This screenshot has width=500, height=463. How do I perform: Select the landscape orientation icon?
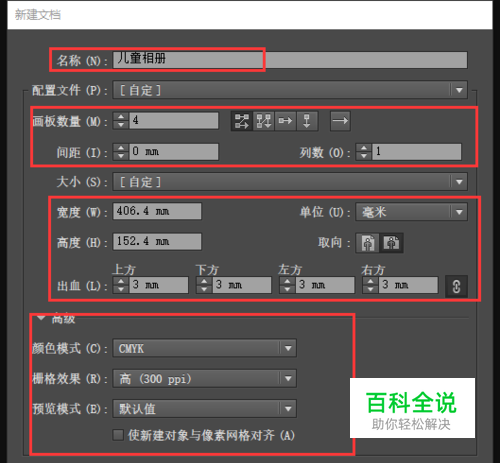[391, 243]
